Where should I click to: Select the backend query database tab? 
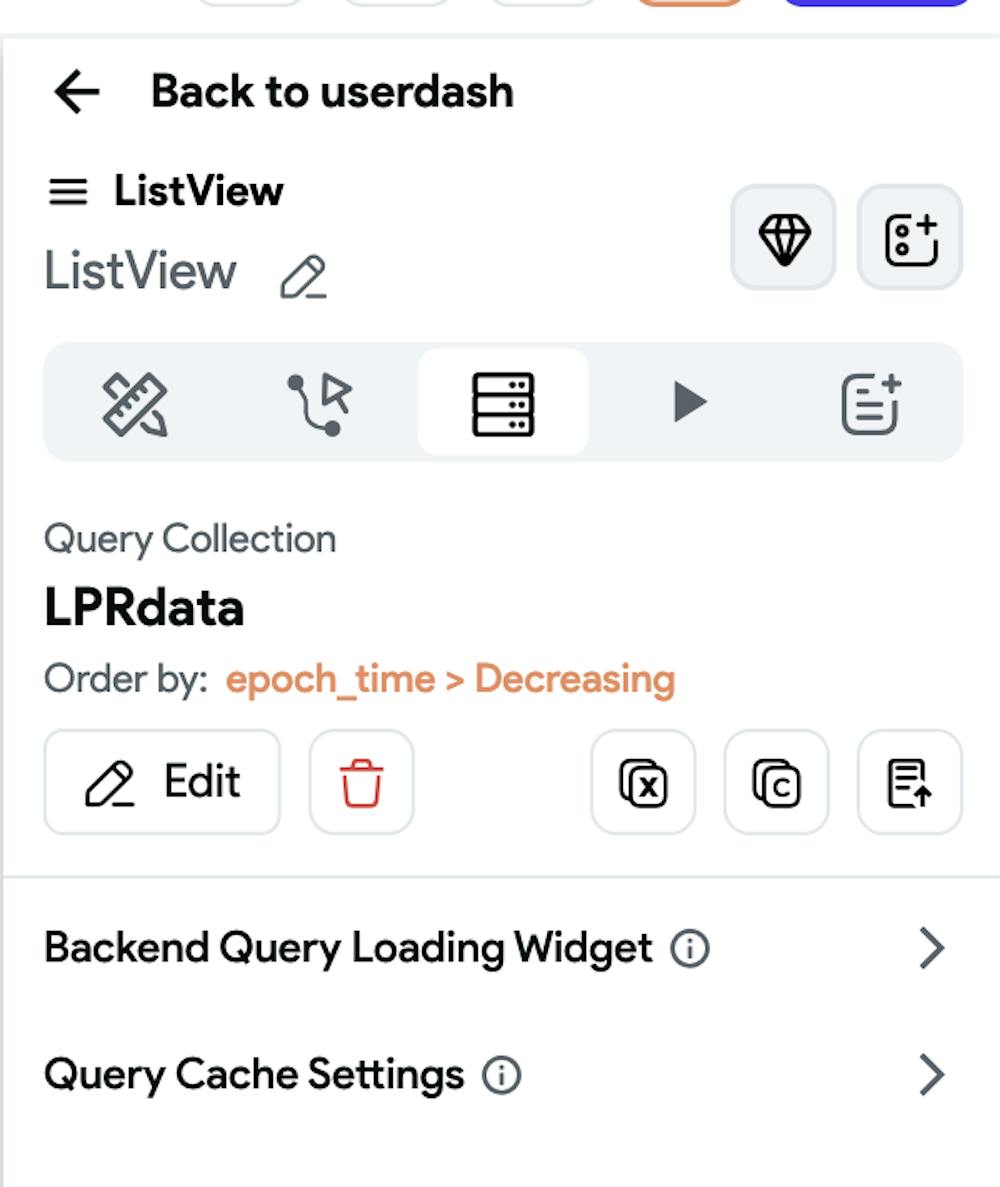(503, 403)
